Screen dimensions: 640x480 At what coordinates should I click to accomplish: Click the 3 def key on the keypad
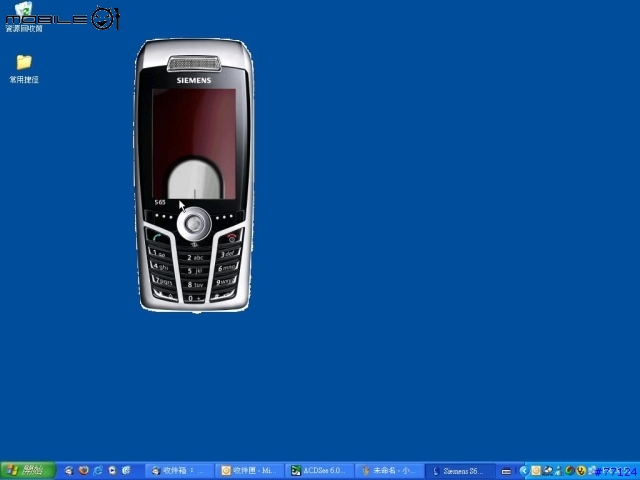(x=229, y=254)
